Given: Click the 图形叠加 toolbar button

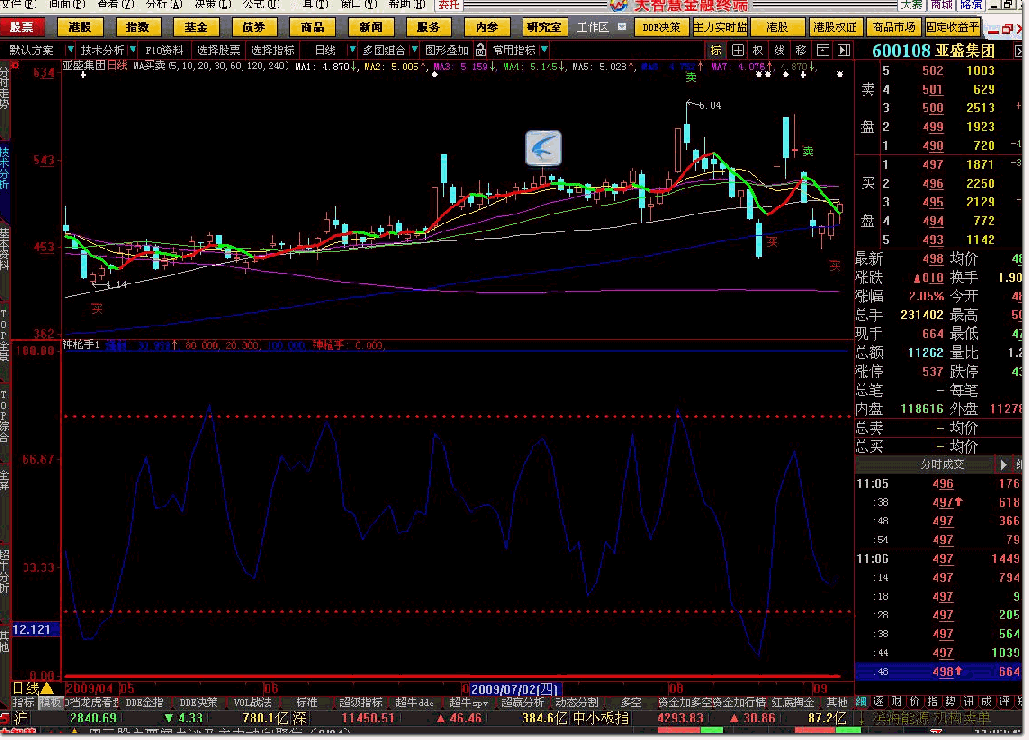Looking at the screenshot, I should coord(447,50).
